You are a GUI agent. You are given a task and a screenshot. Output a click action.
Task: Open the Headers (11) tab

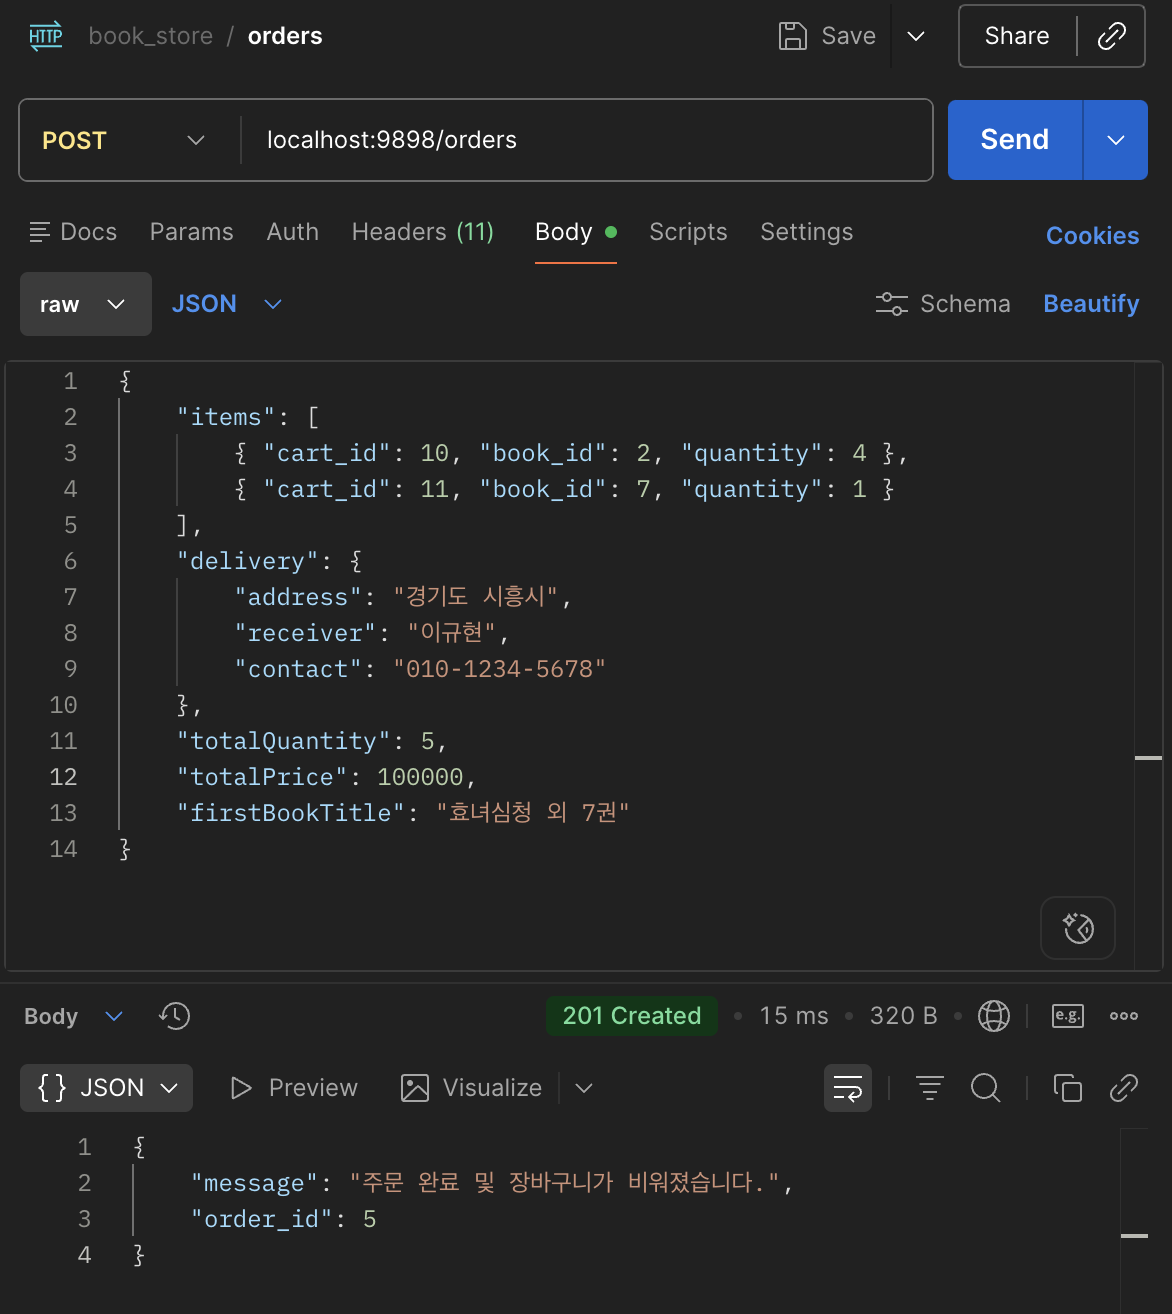tap(423, 232)
